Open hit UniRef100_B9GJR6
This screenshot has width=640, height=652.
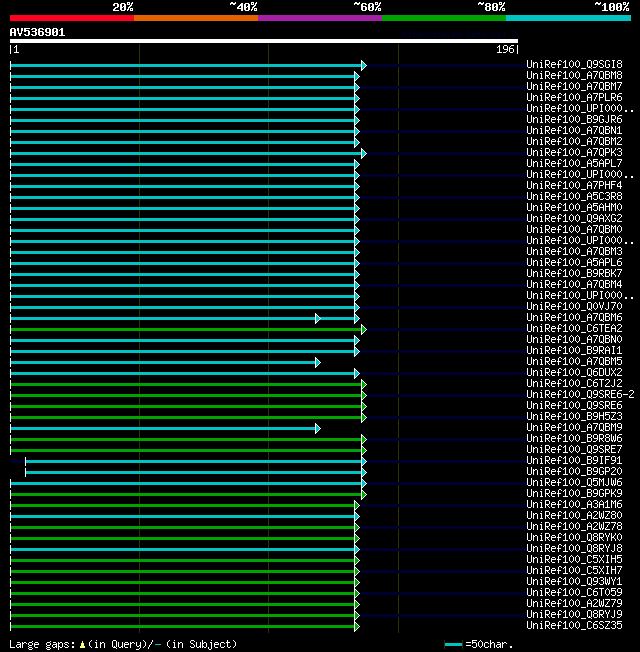click(574, 119)
